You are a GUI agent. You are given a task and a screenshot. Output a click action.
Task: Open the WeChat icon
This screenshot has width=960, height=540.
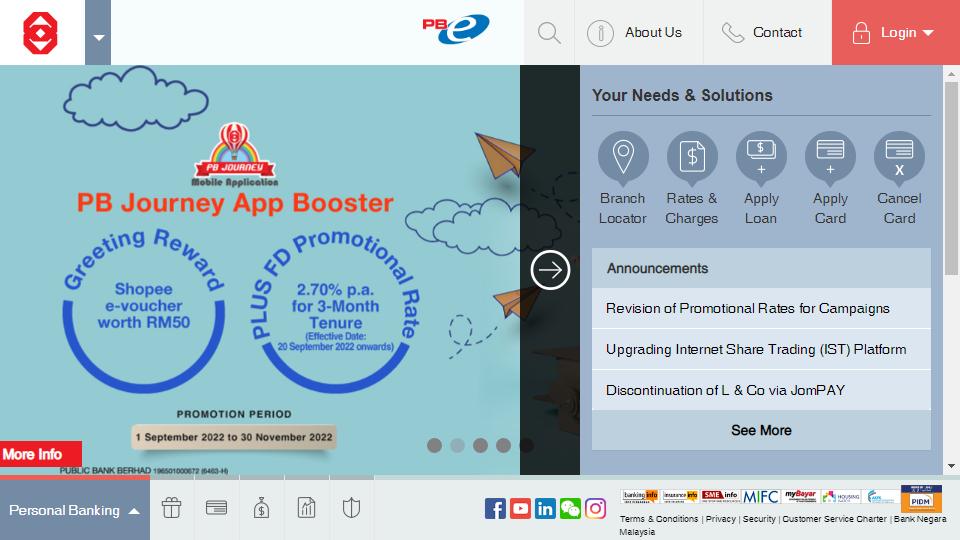click(x=570, y=509)
